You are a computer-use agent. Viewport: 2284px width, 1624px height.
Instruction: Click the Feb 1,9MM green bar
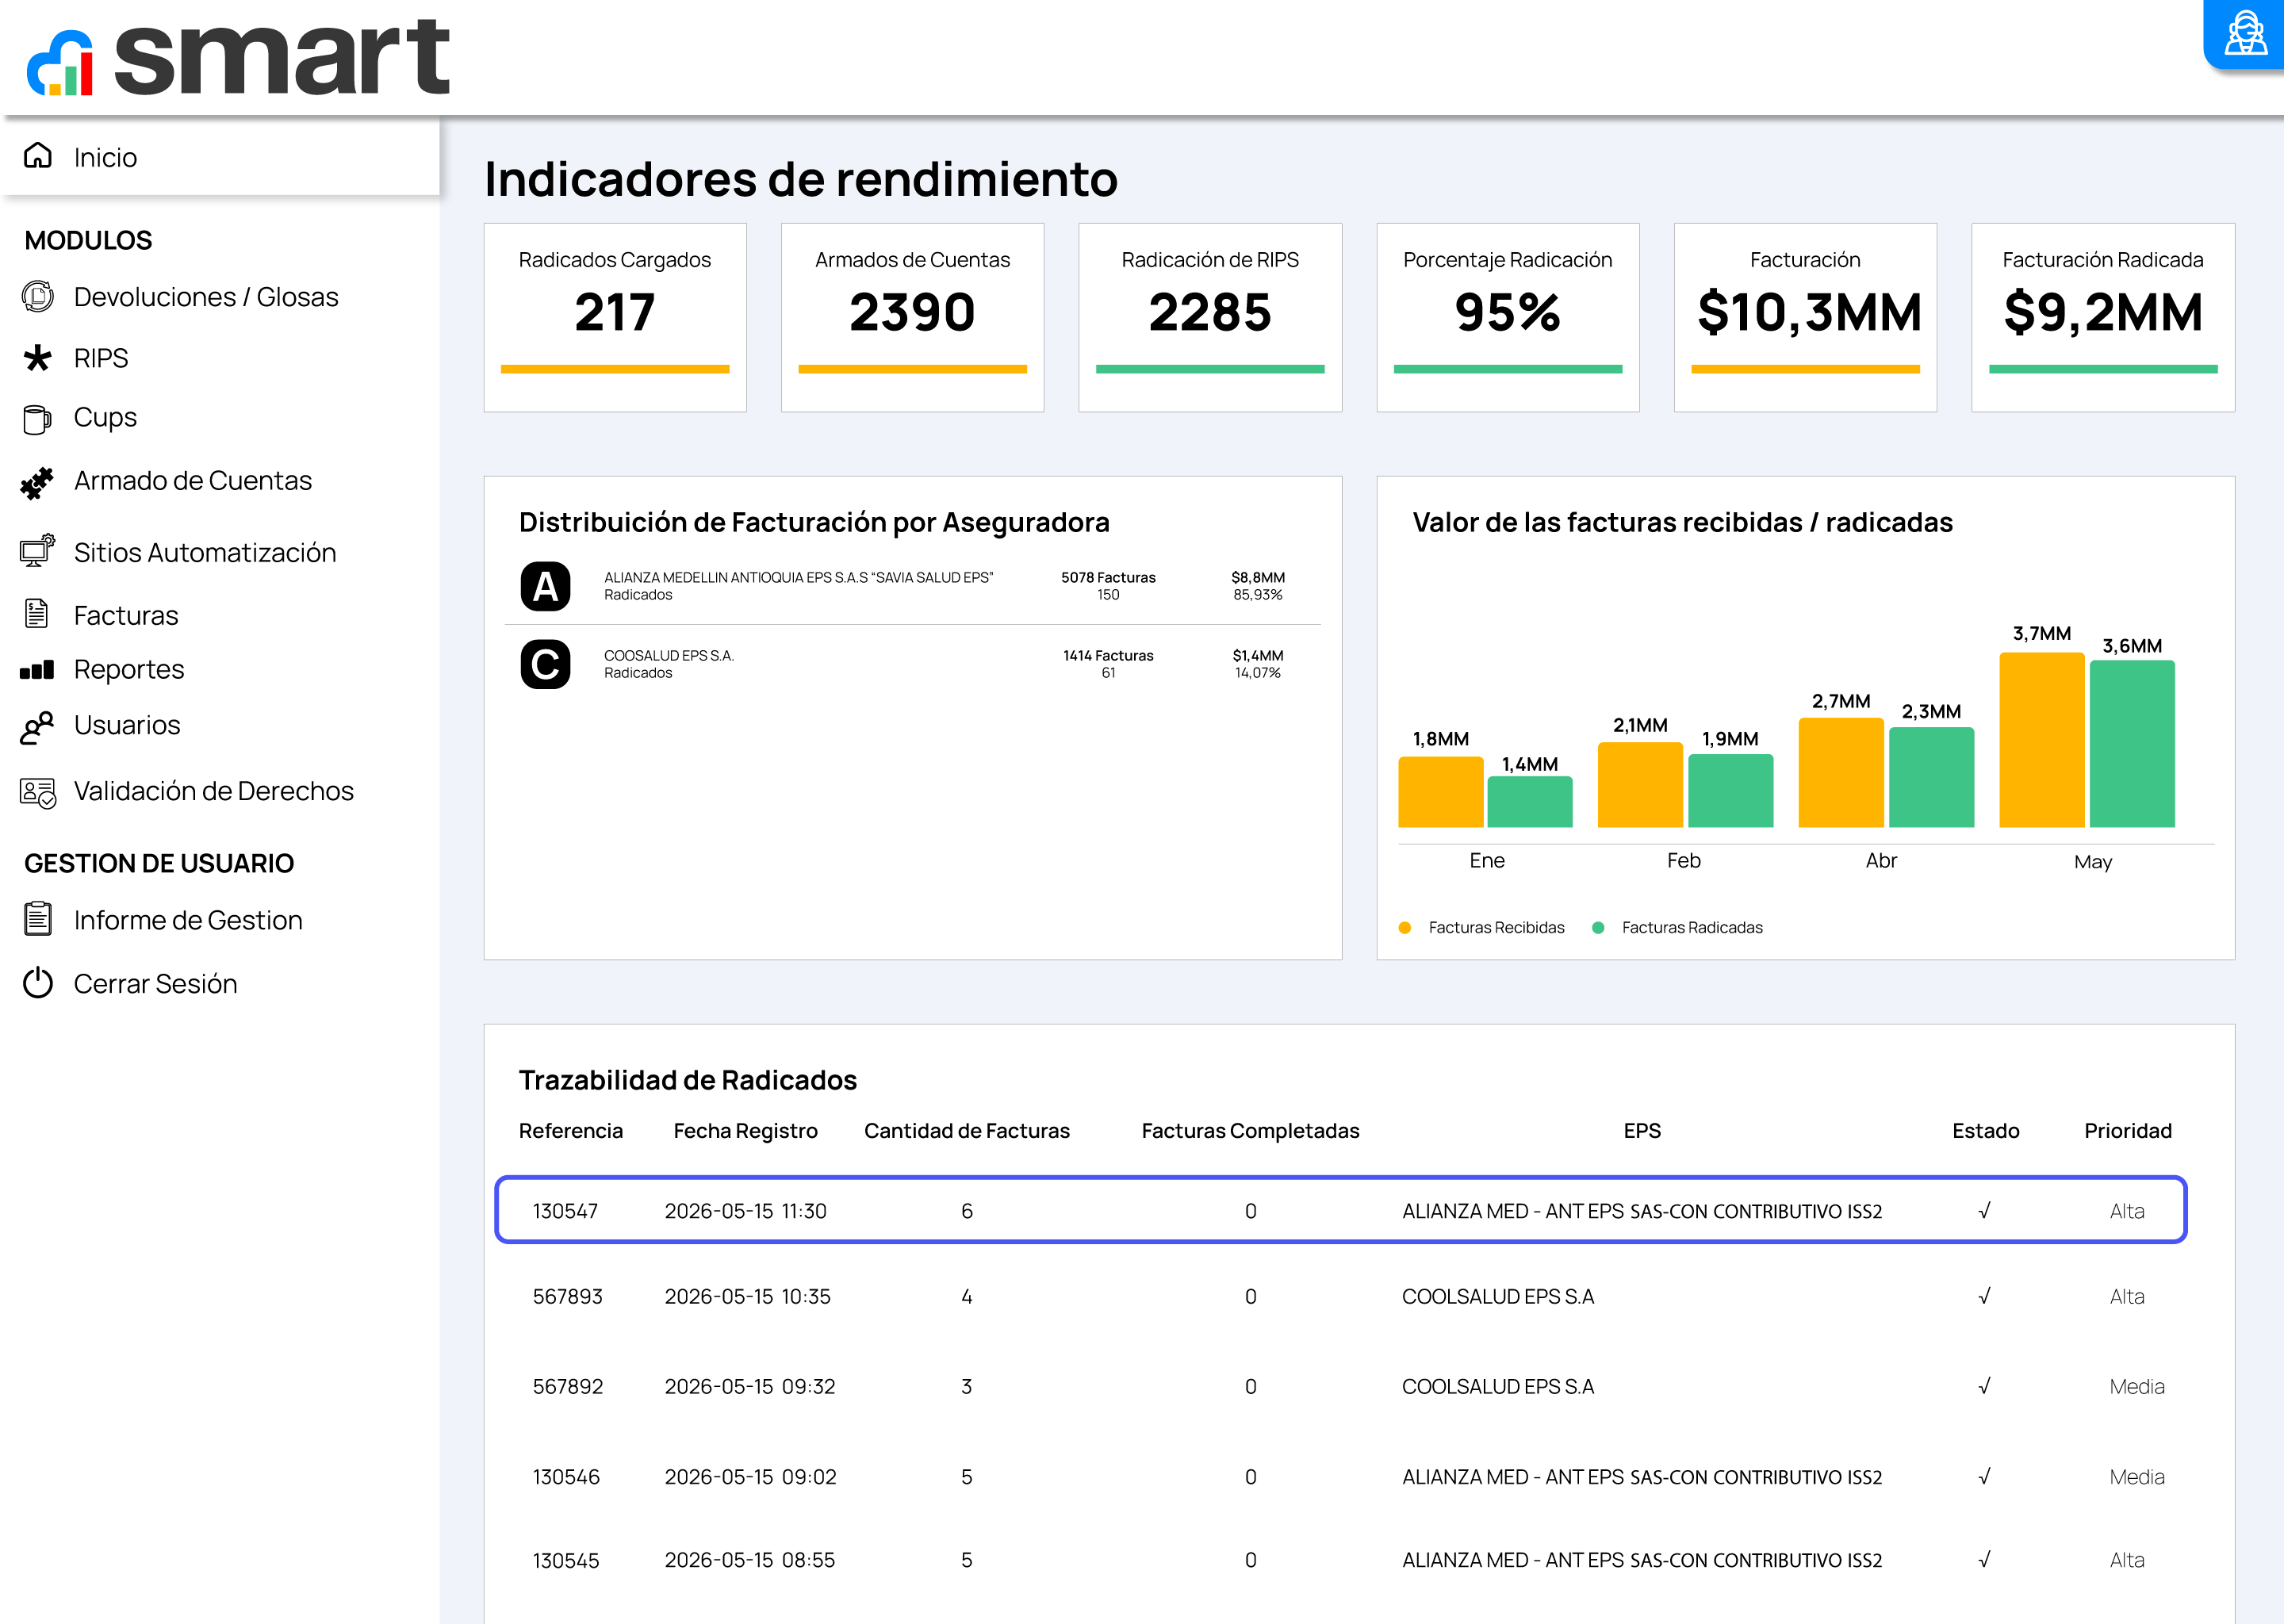coord(1730,791)
